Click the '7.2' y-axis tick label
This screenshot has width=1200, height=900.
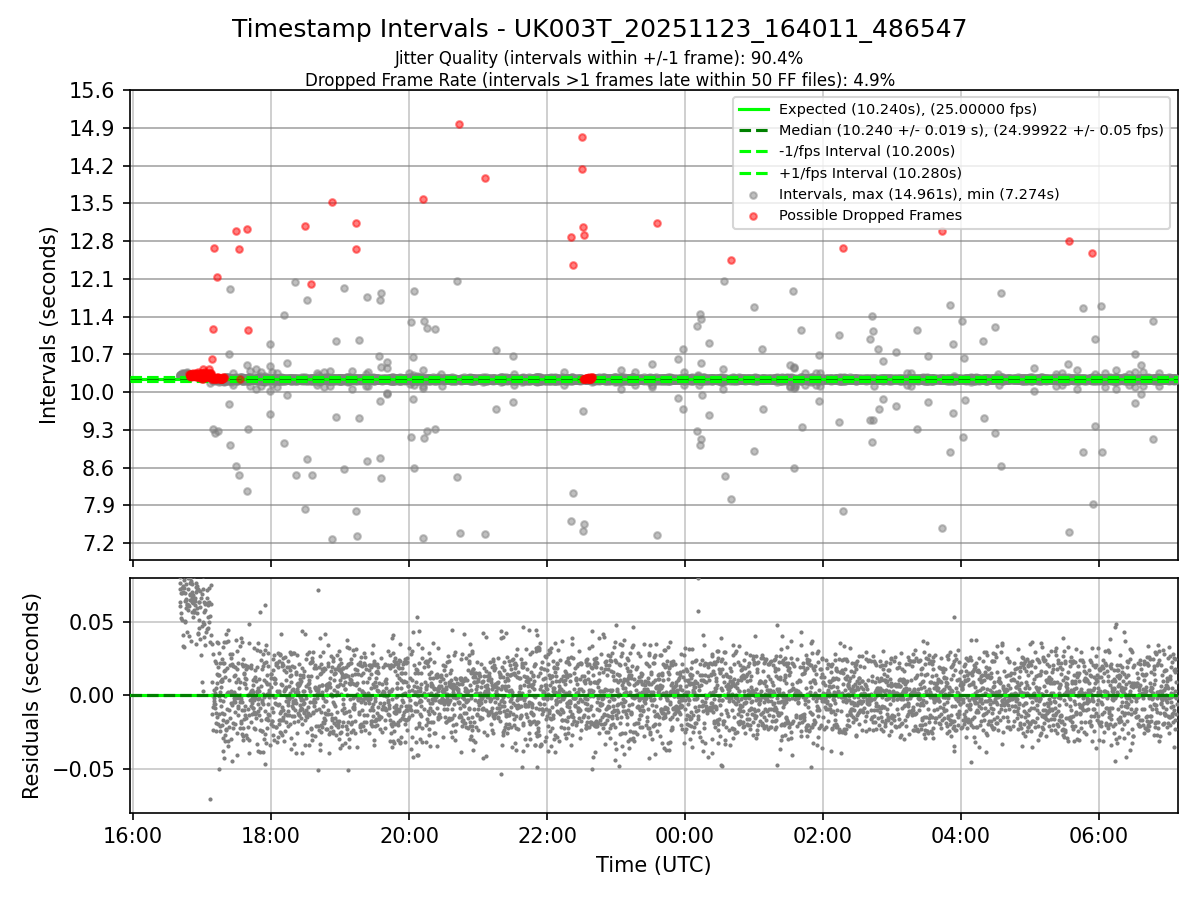pos(99,543)
